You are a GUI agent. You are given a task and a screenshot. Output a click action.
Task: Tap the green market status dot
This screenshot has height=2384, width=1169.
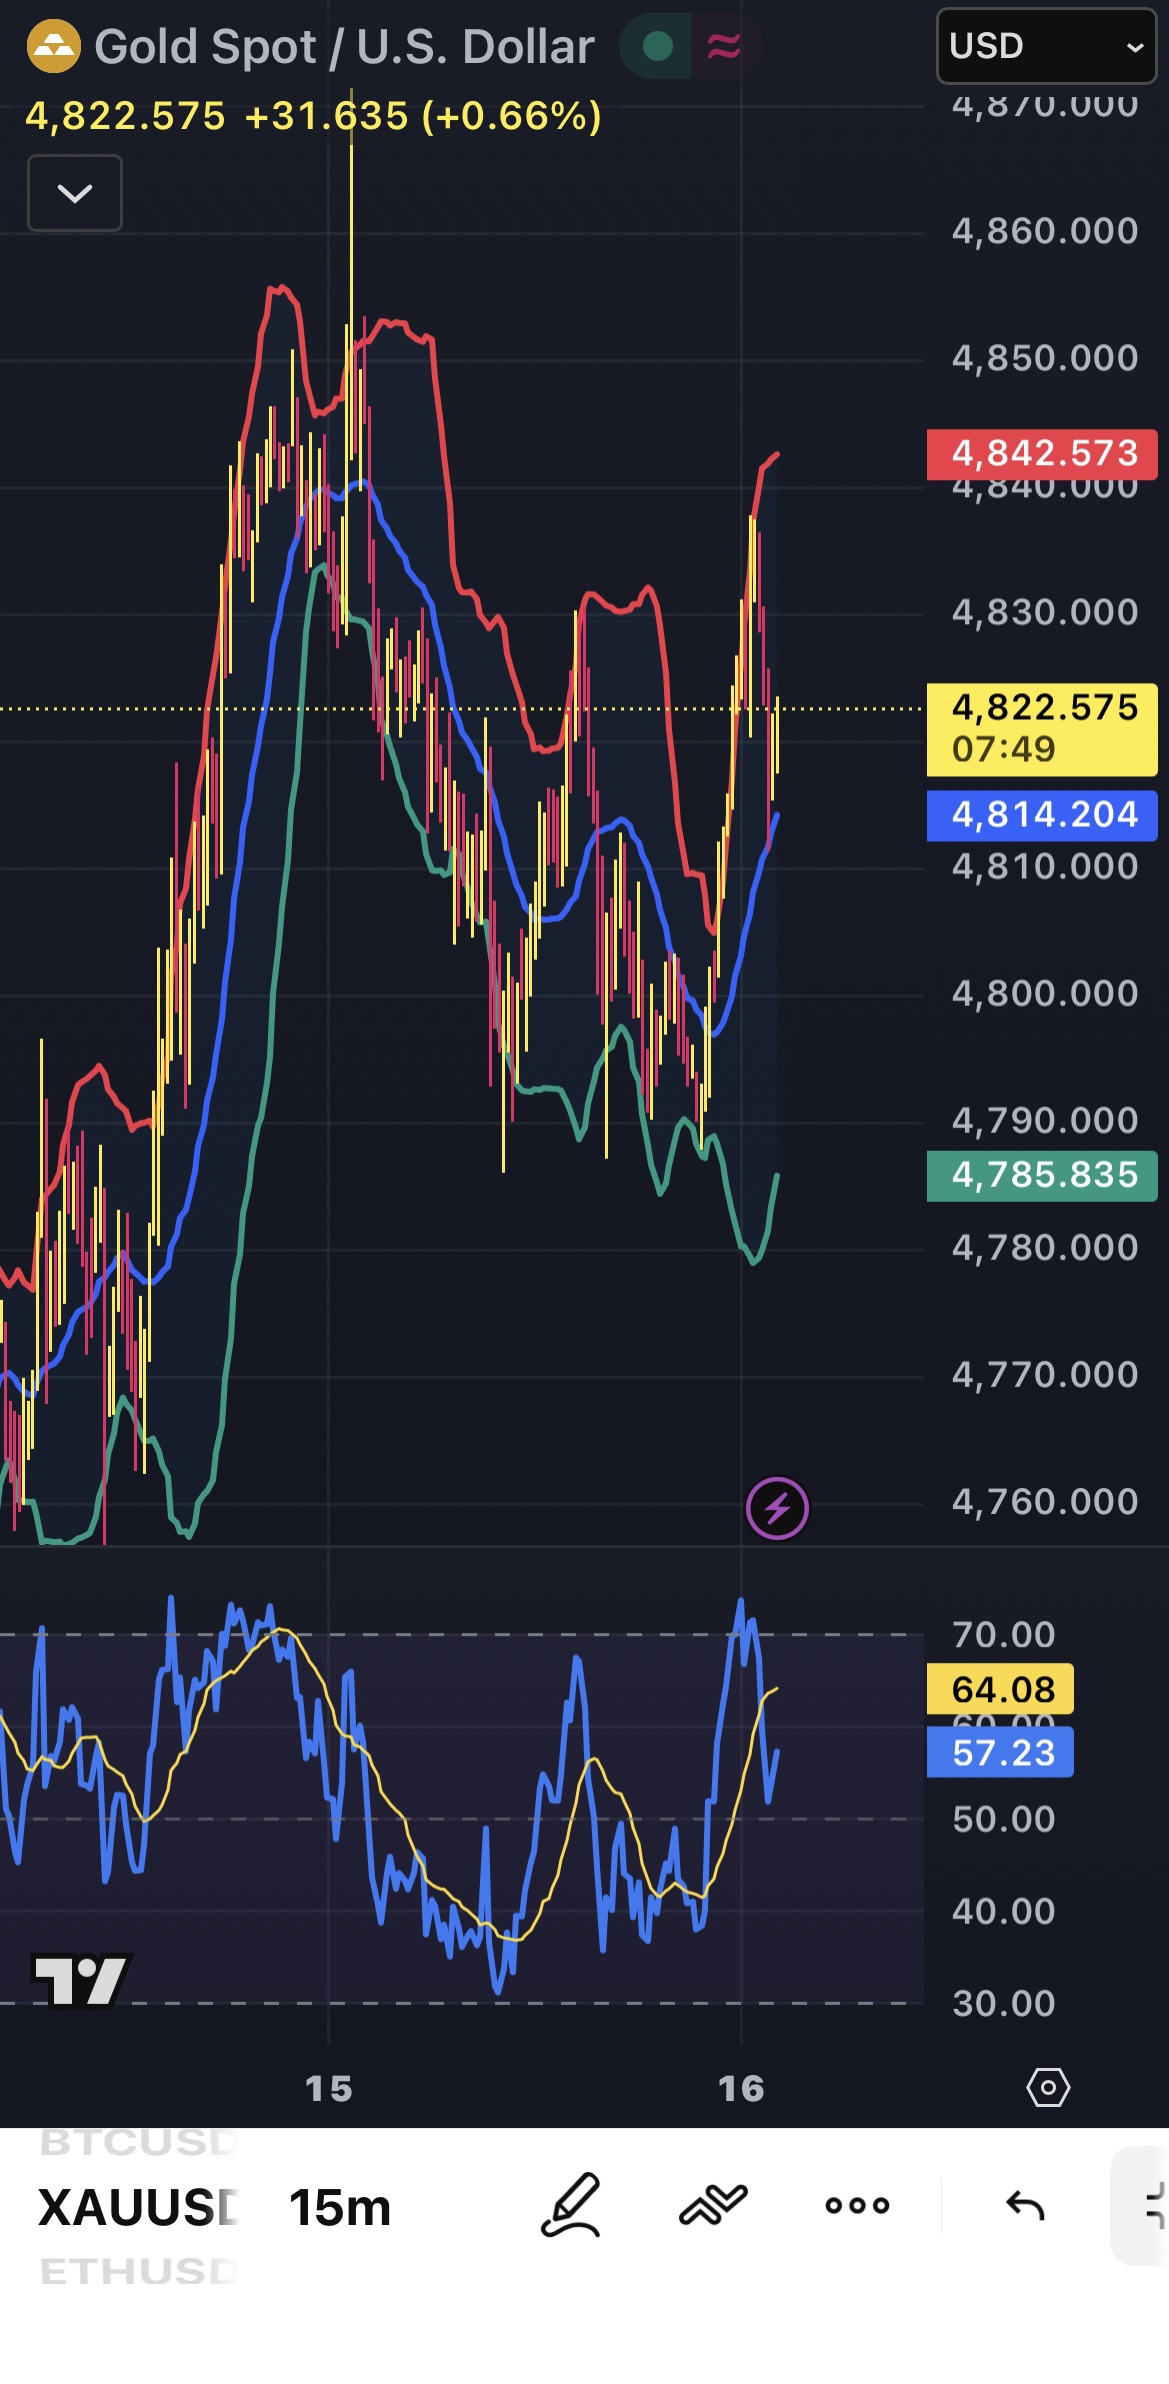pyautogui.click(x=657, y=46)
